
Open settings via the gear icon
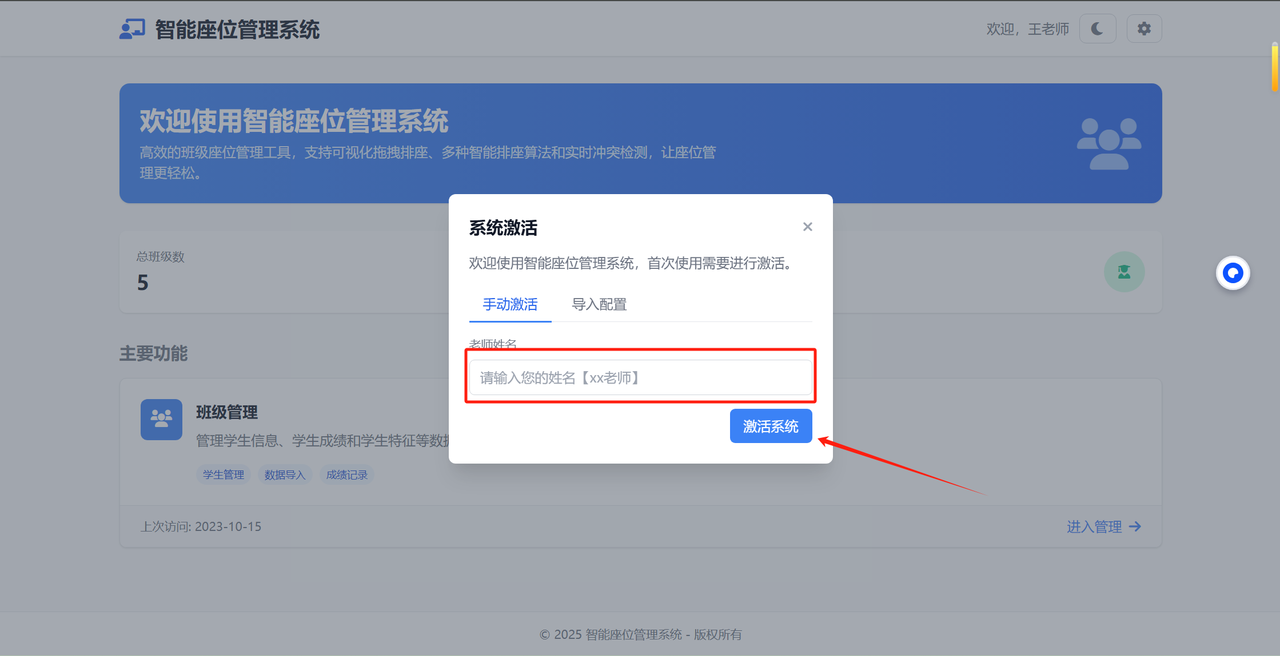pos(1144,29)
